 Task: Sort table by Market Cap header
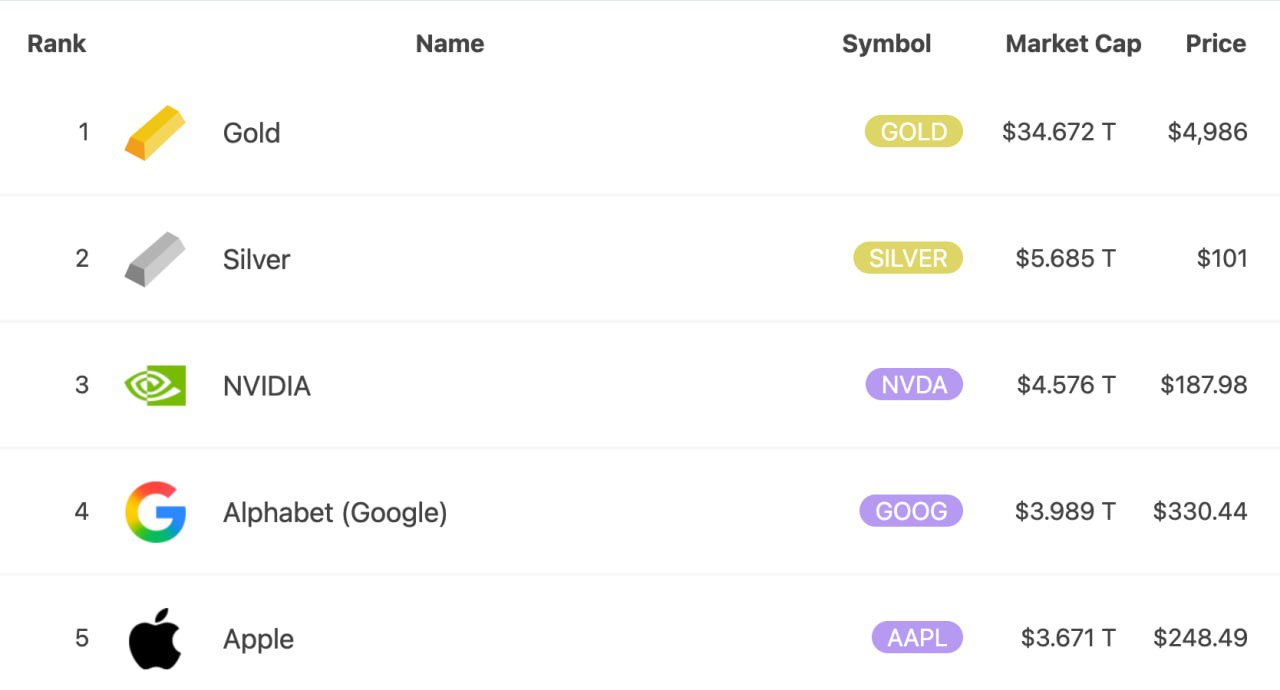pos(1073,44)
